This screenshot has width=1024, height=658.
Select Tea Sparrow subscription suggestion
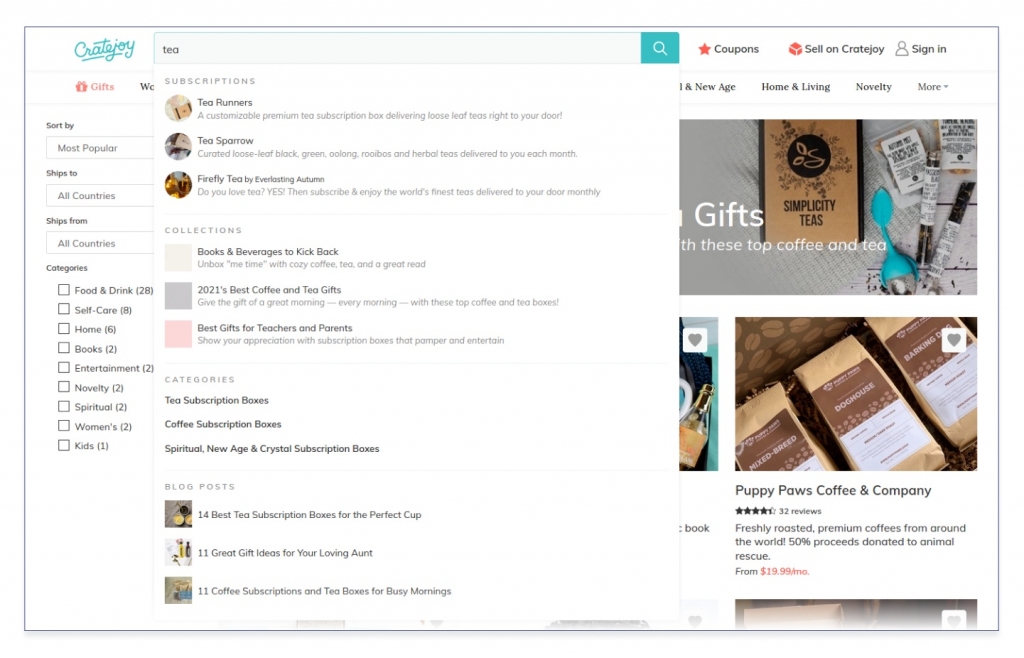coord(417,146)
